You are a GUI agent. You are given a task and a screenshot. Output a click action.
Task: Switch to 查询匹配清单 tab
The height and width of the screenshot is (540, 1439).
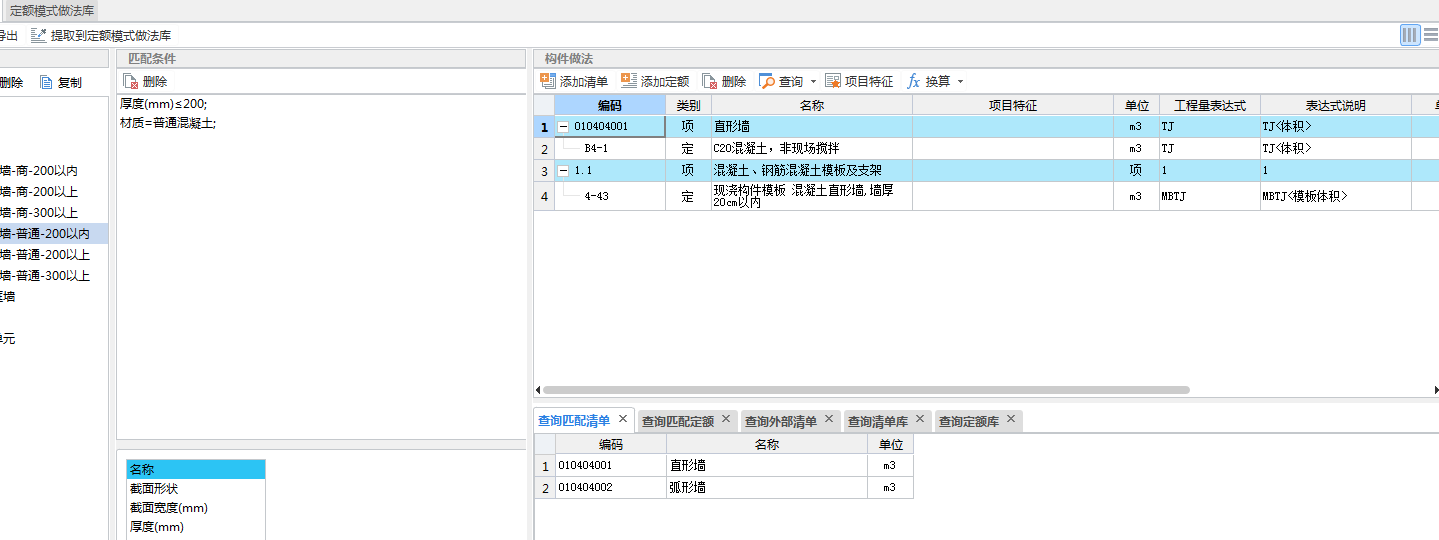[573, 421]
